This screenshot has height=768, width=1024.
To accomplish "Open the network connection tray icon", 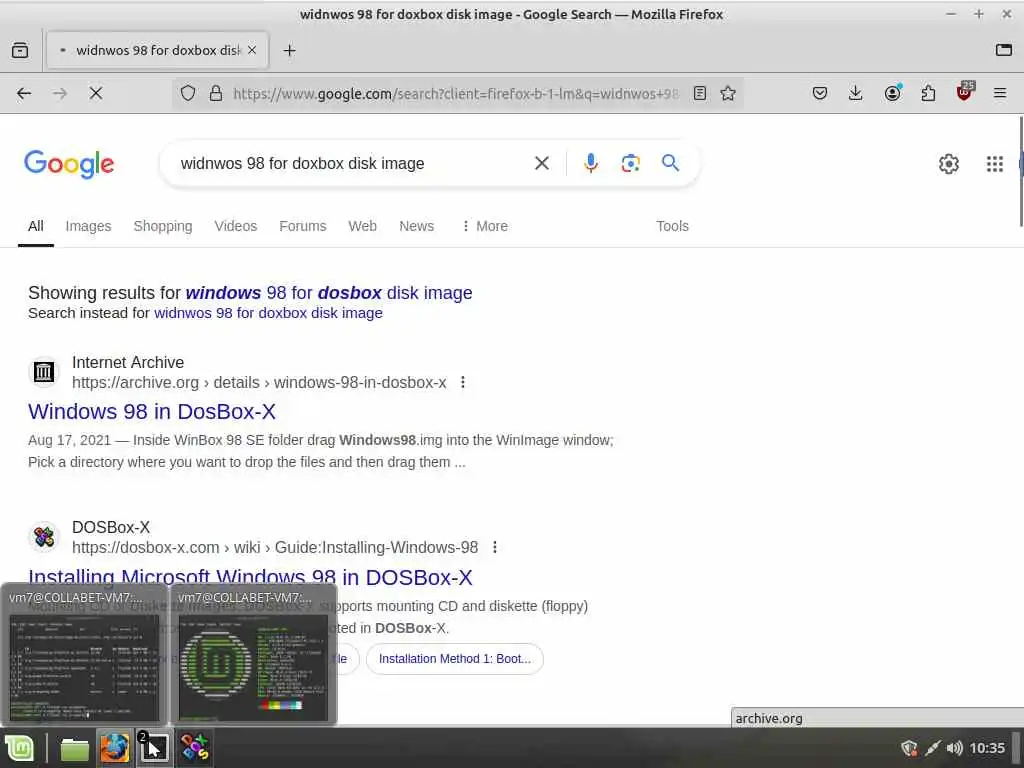I will [x=933, y=748].
